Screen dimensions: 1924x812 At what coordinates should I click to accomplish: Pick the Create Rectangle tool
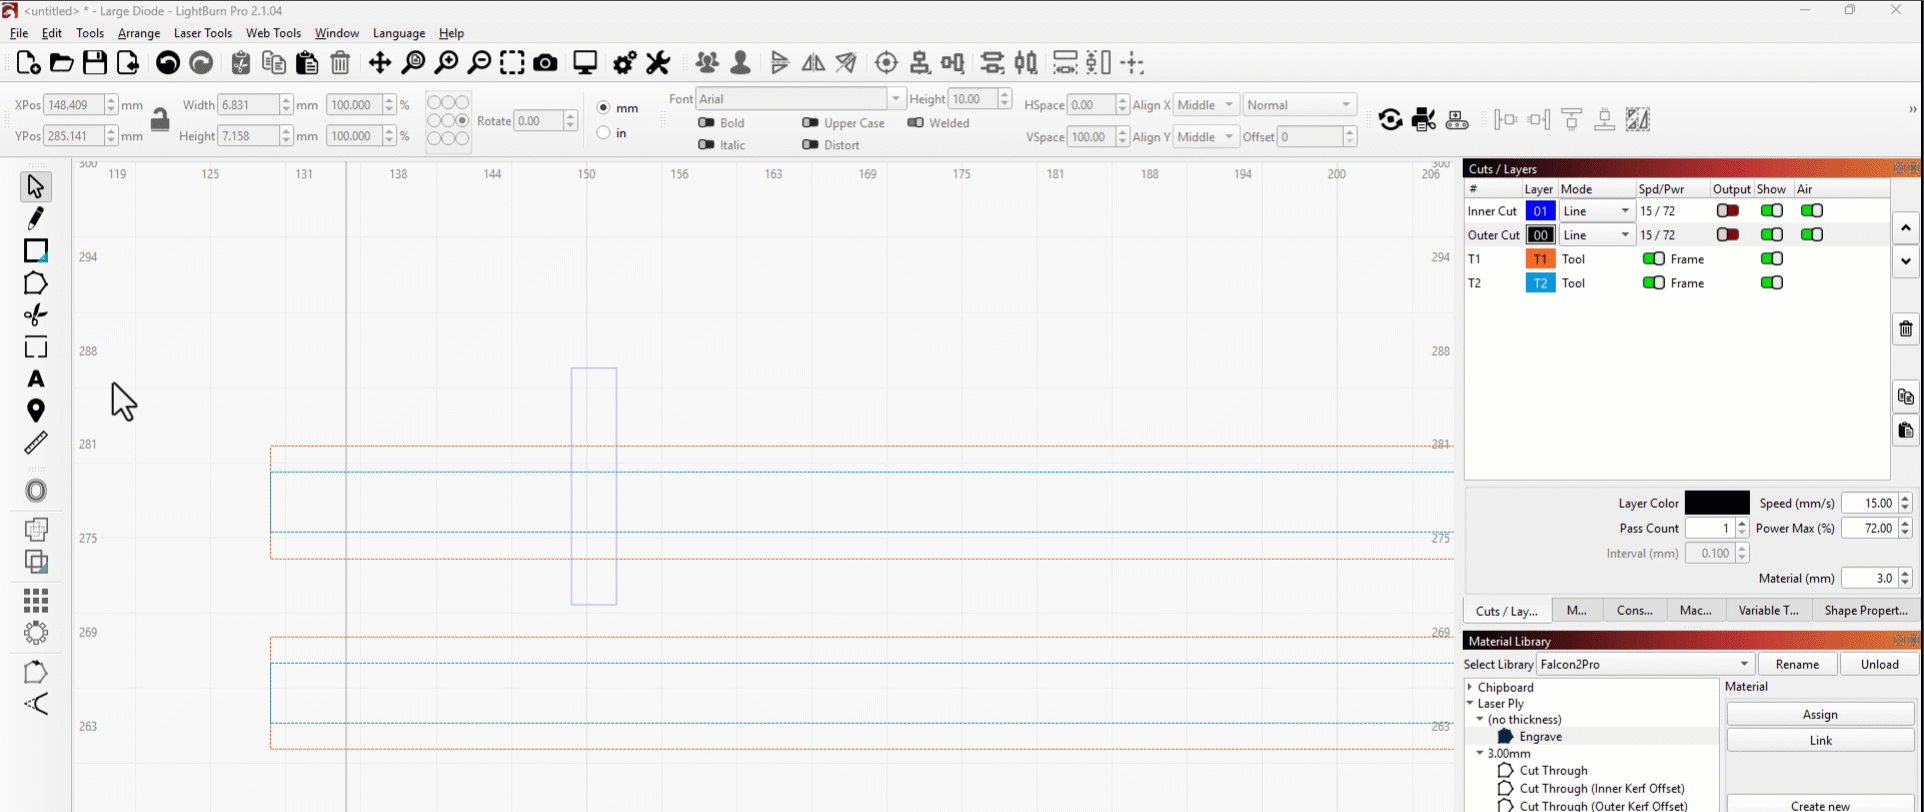[x=35, y=250]
